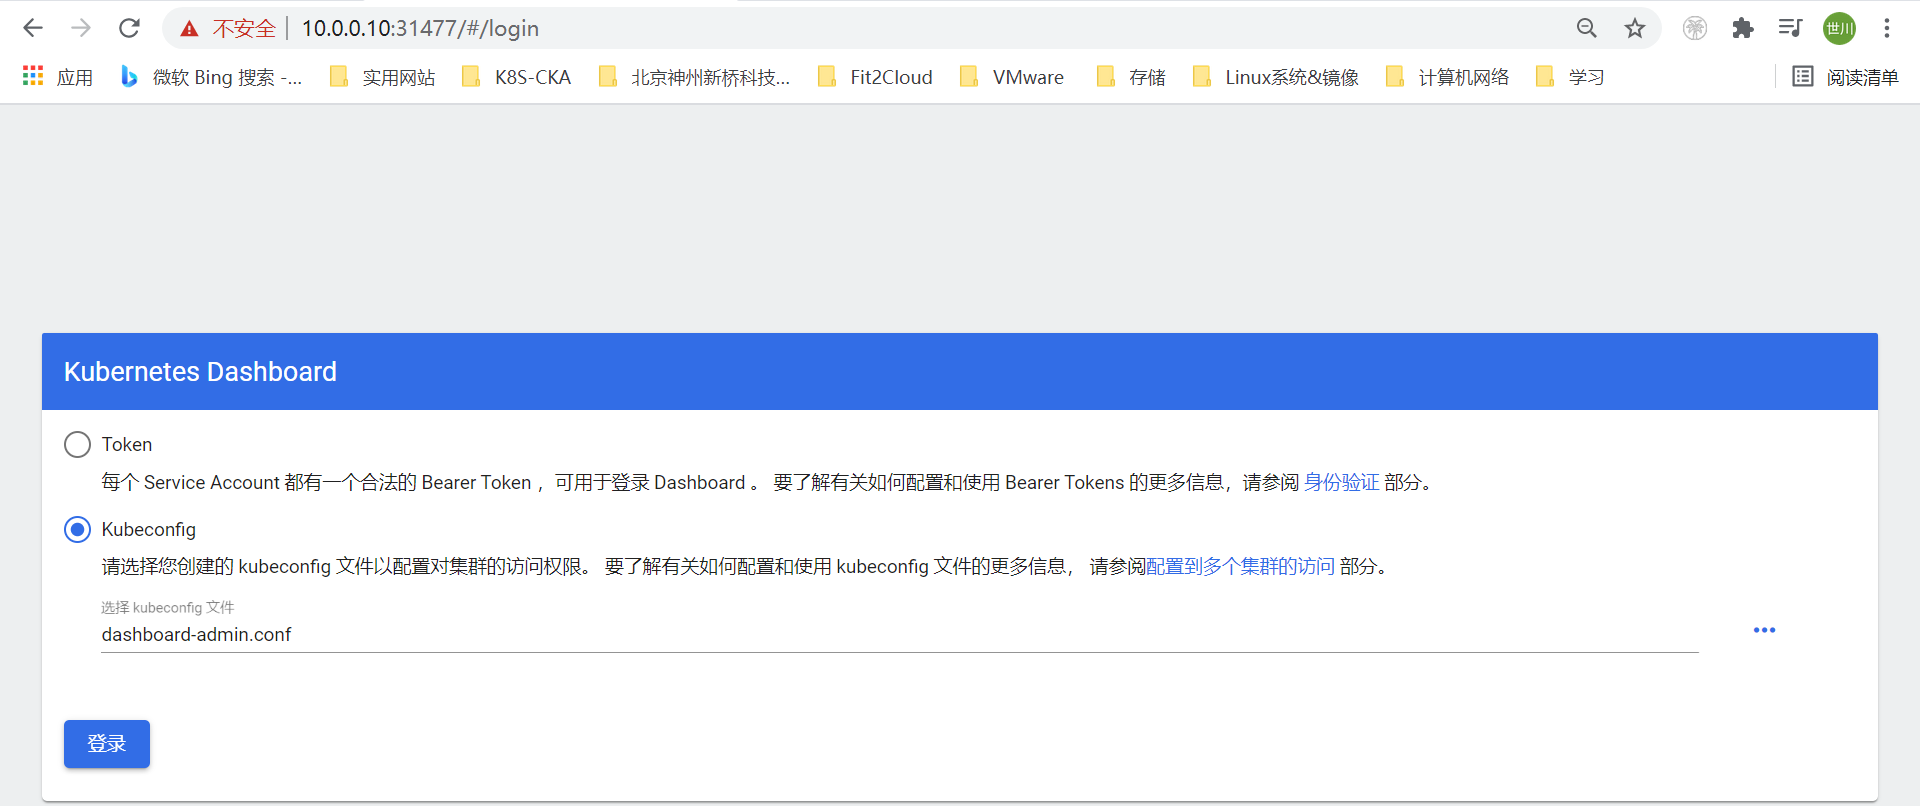Click the not-secure warning triangle icon
The height and width of the screenshot is (806, 1920).
tap(189, 29)
